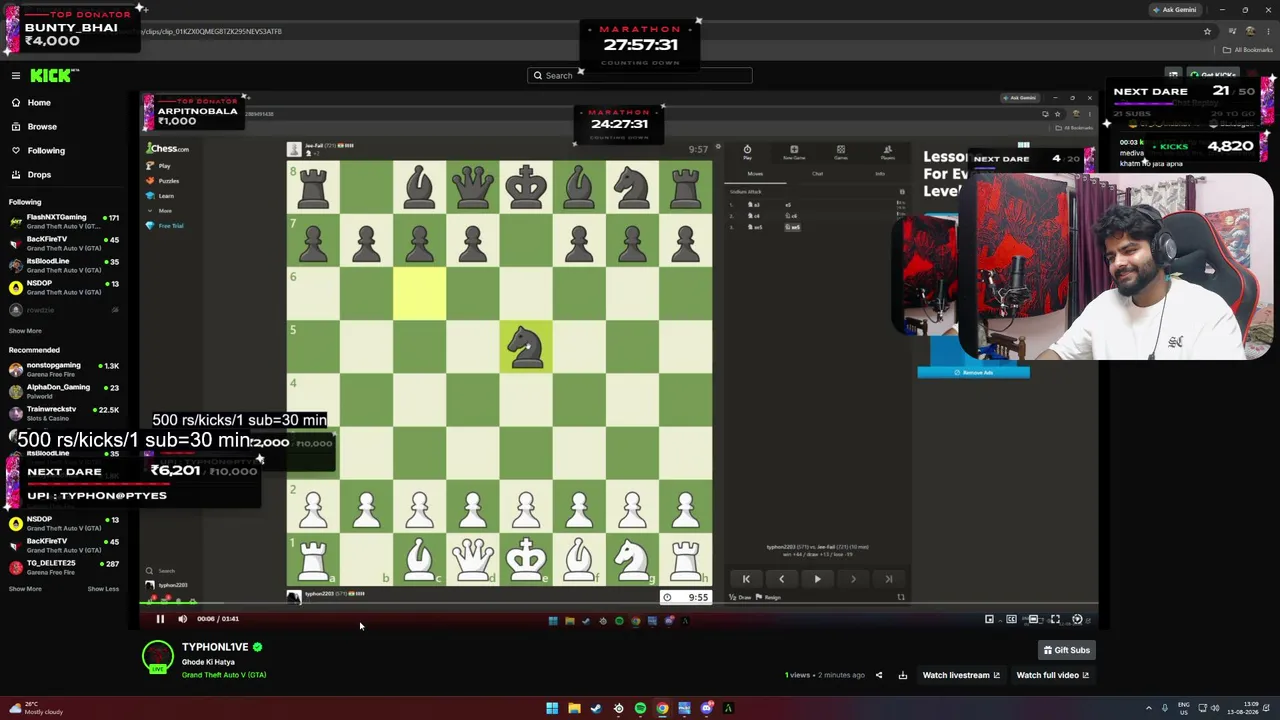Go to Home in Kick sidebar

coord(39,103)
